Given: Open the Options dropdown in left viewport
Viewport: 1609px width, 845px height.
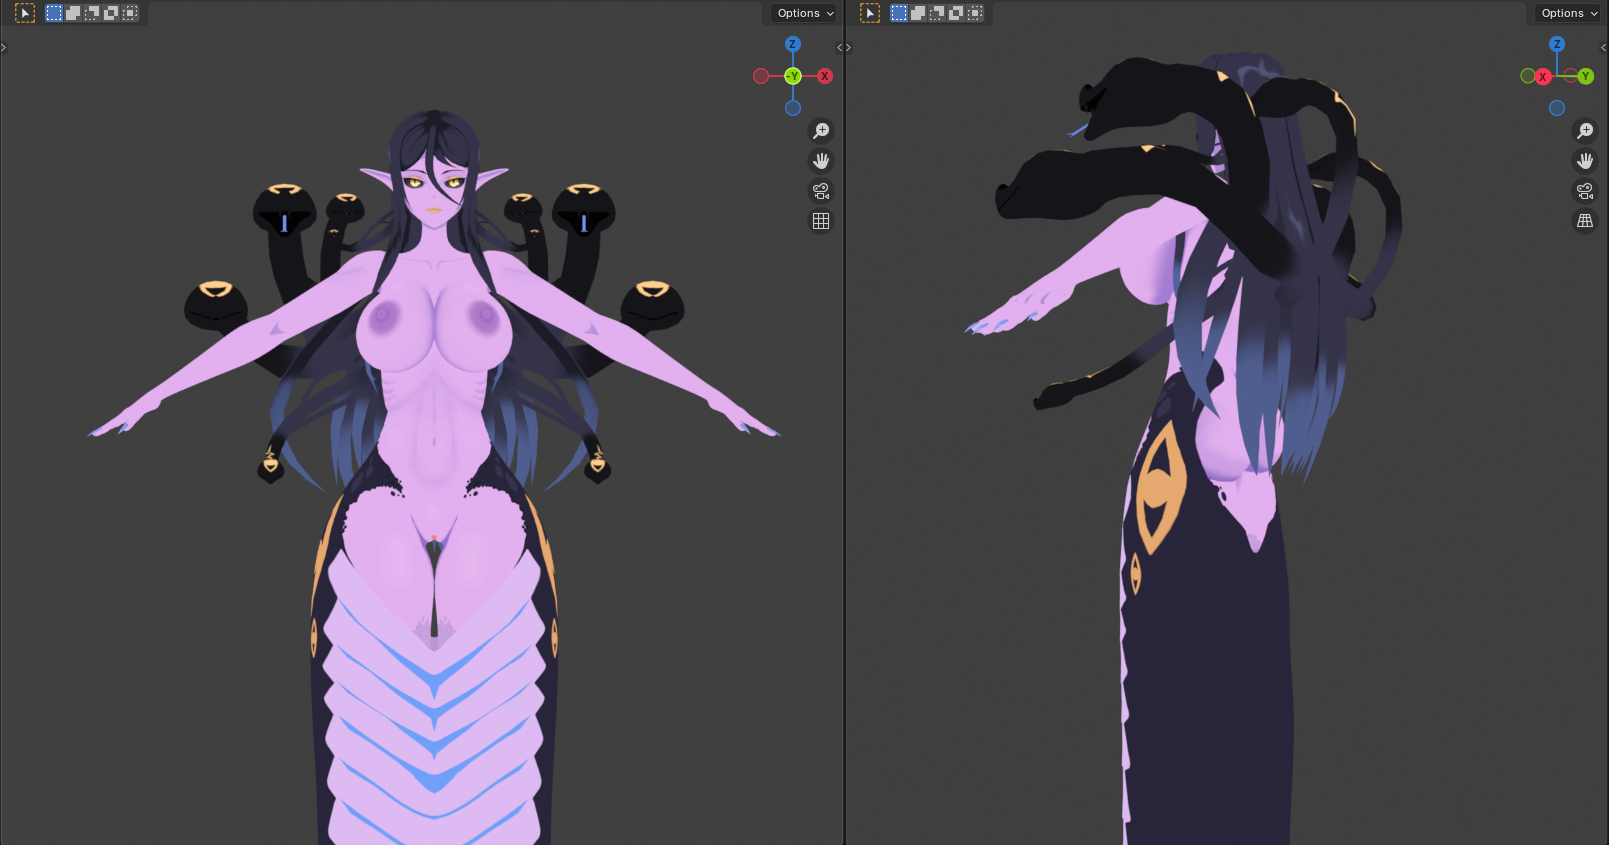Looking at the screenshot, I should point(805,13).
